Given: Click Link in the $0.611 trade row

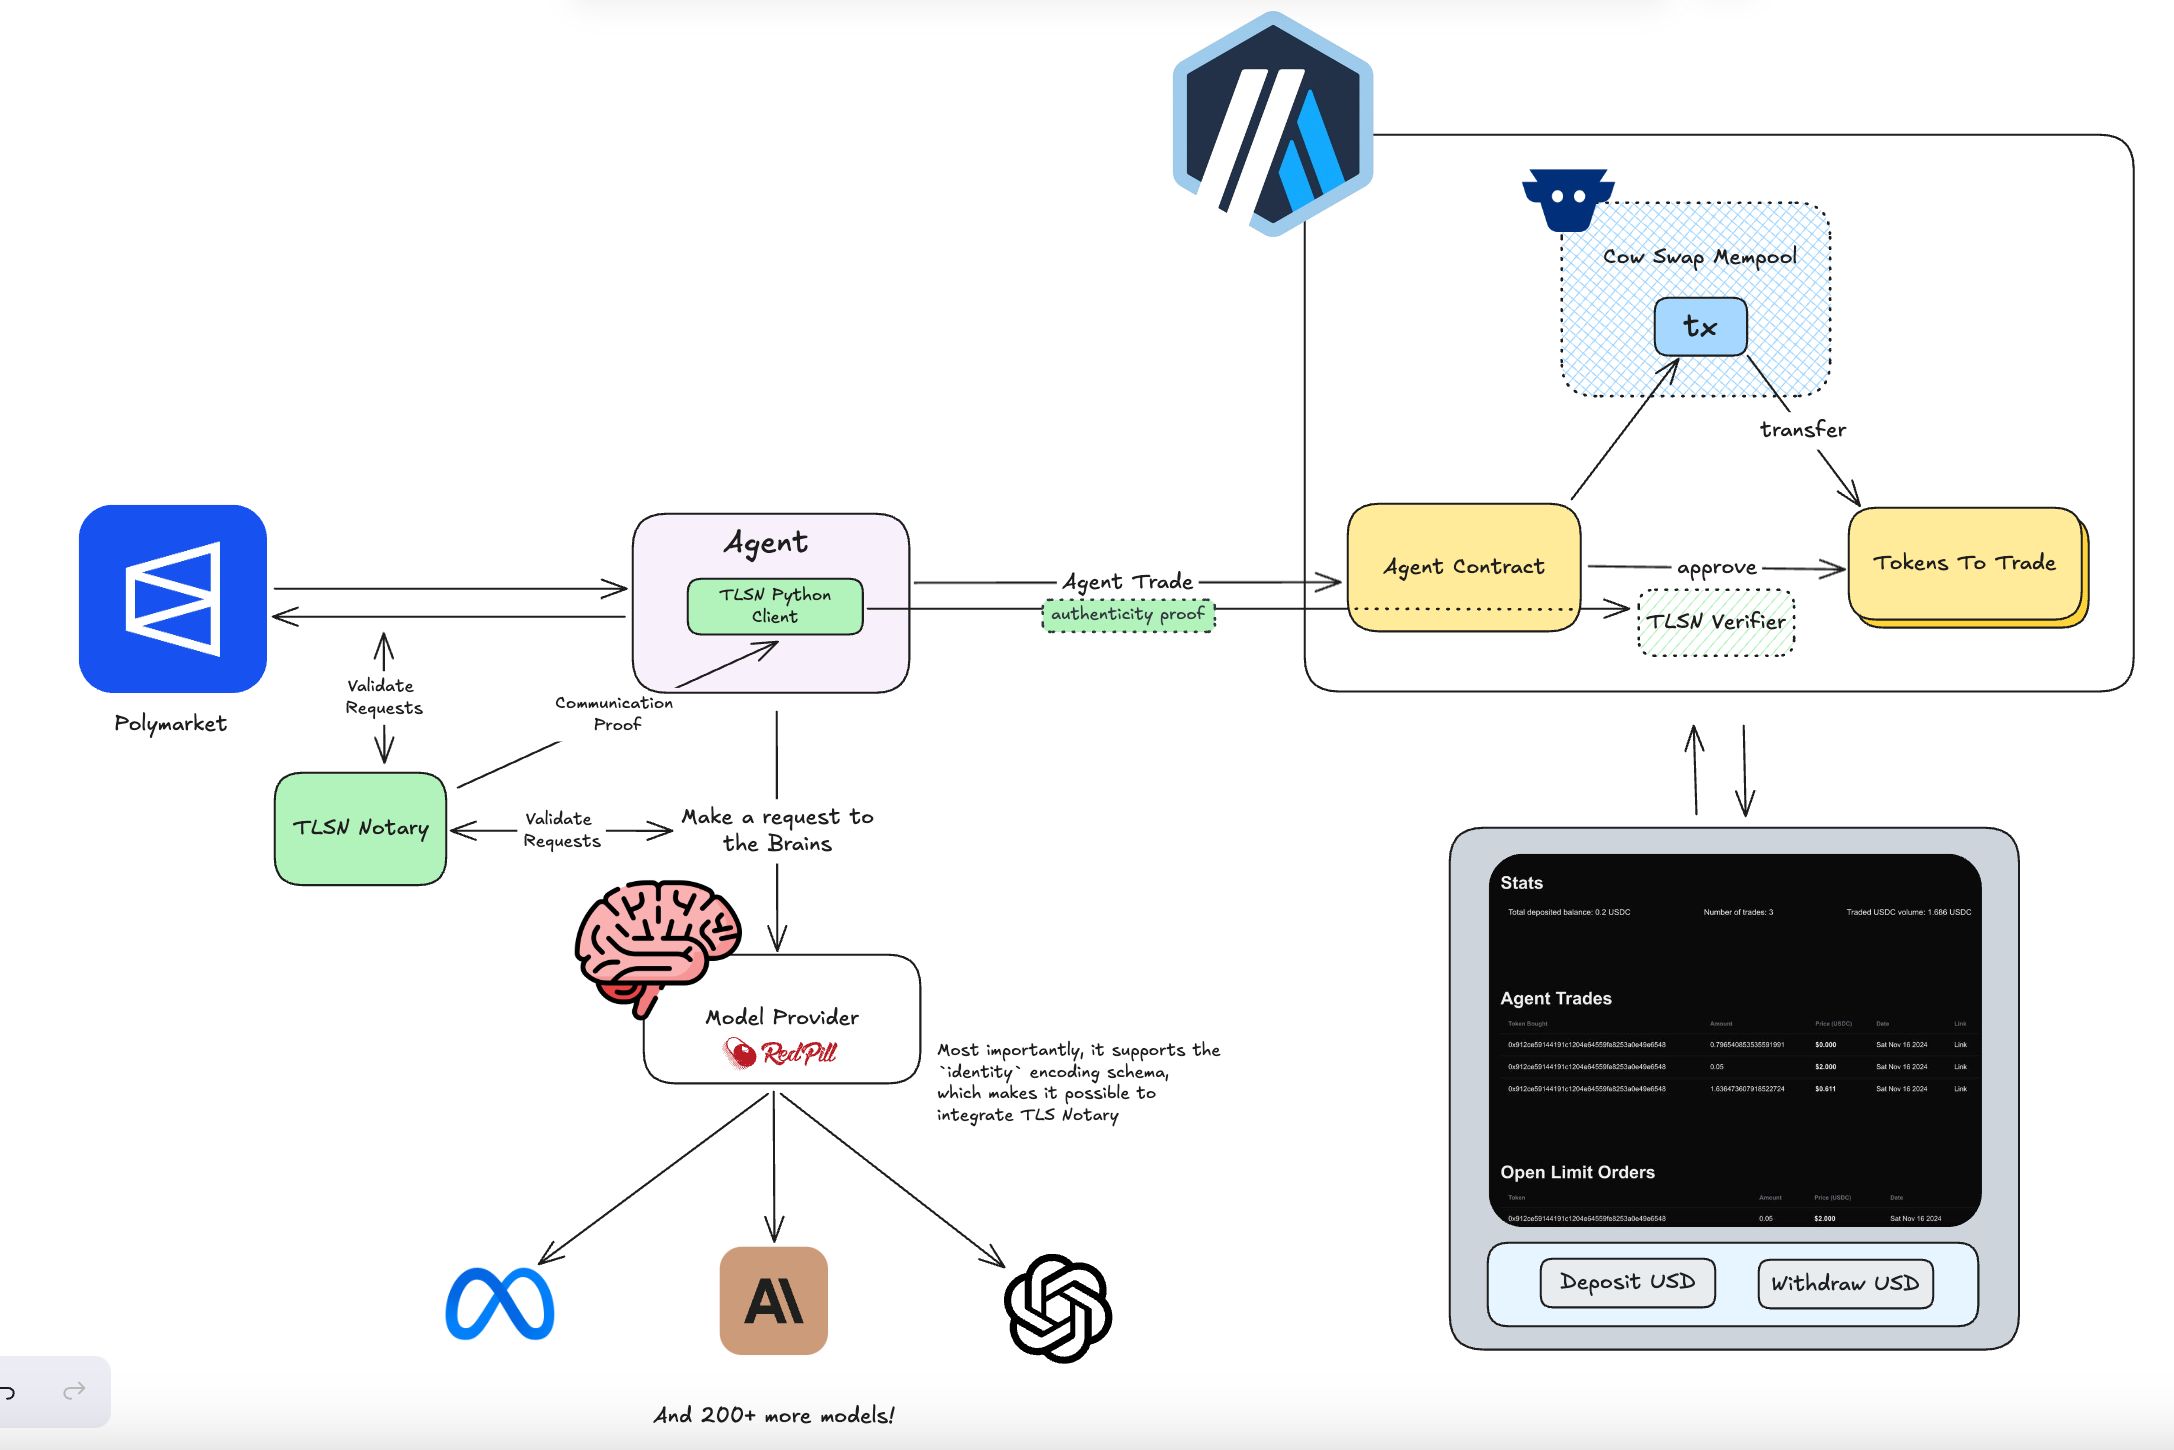Looking at the screenshot, I should 1960,1089.
